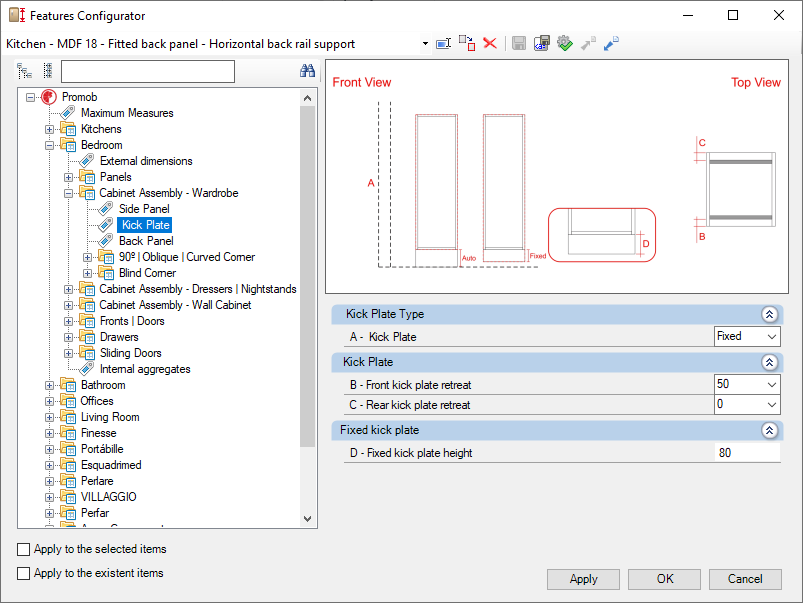The height and width of the screenshot is (603, 803).
Task: Click the red X delete configuration icon
Action: point(490,44)
